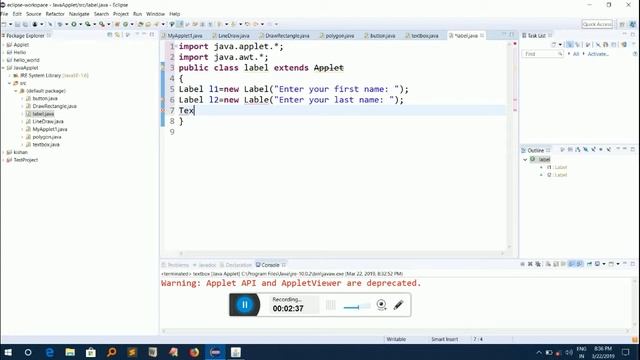
Task: Click the Find field in Task List
Action: [x=542, y=54]
